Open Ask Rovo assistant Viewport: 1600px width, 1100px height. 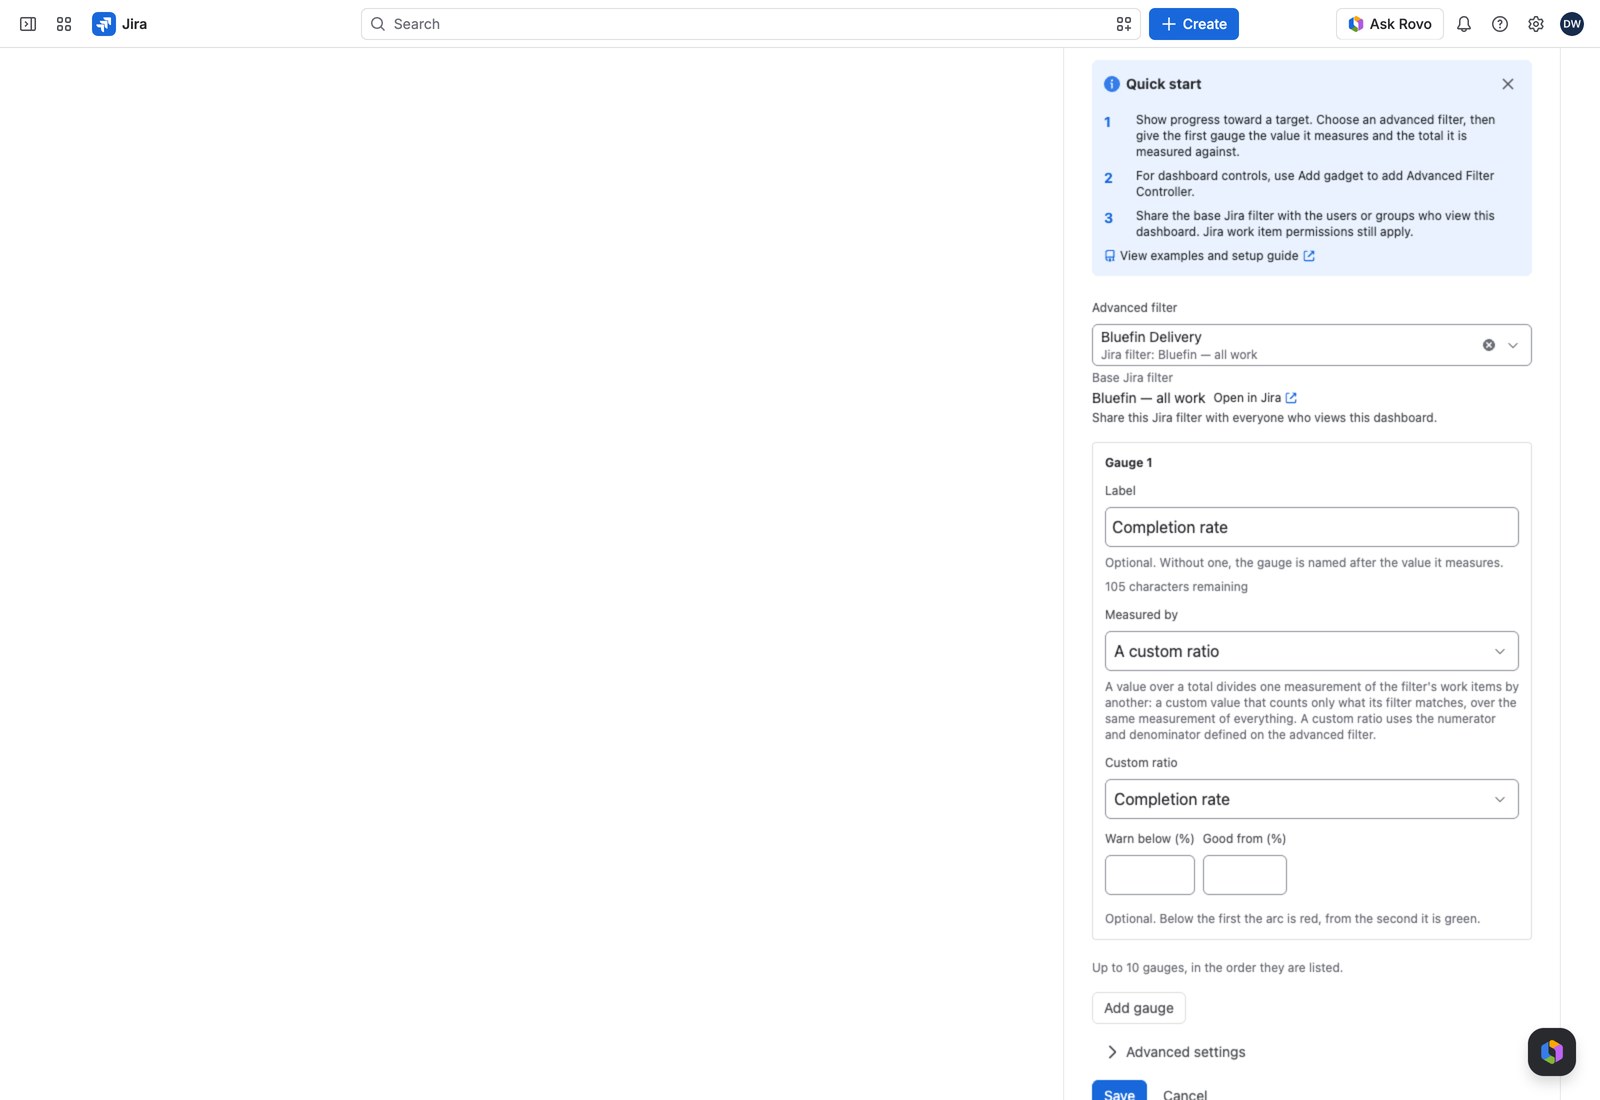(x=1389, y=24)
